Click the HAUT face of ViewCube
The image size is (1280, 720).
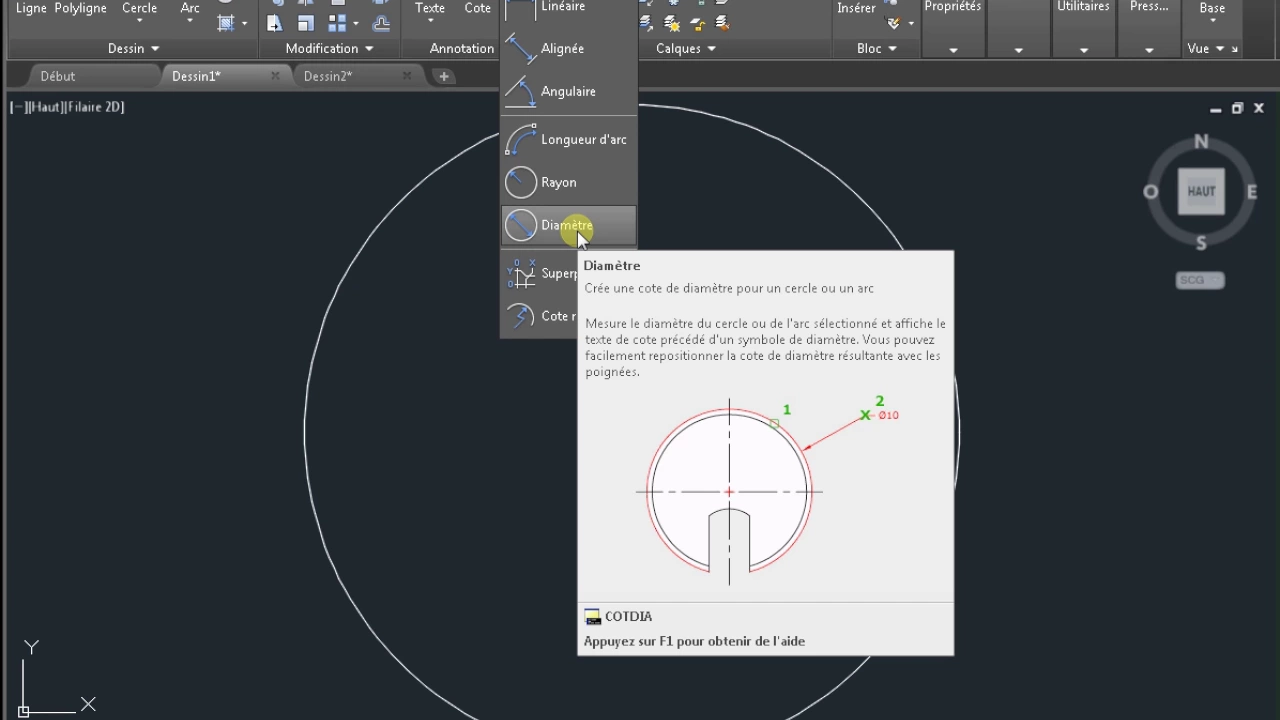[x=1201, y=191]
